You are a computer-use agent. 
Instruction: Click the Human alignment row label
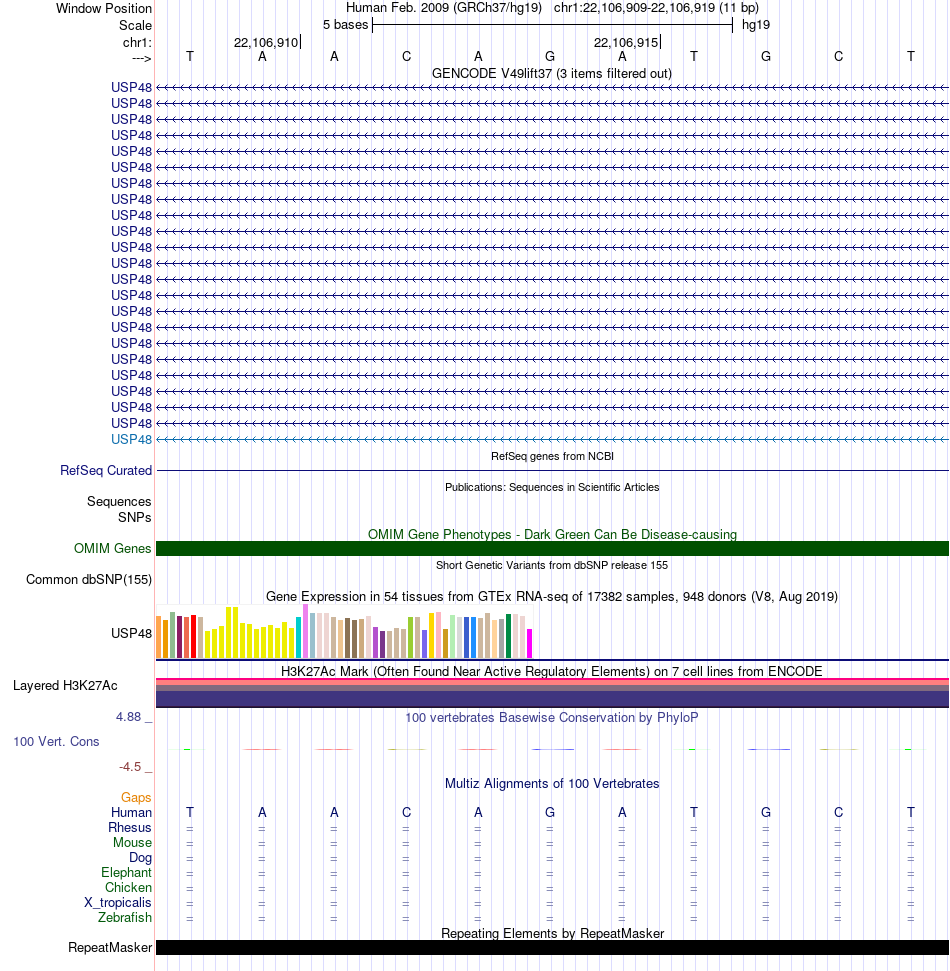tap(131, 812)
